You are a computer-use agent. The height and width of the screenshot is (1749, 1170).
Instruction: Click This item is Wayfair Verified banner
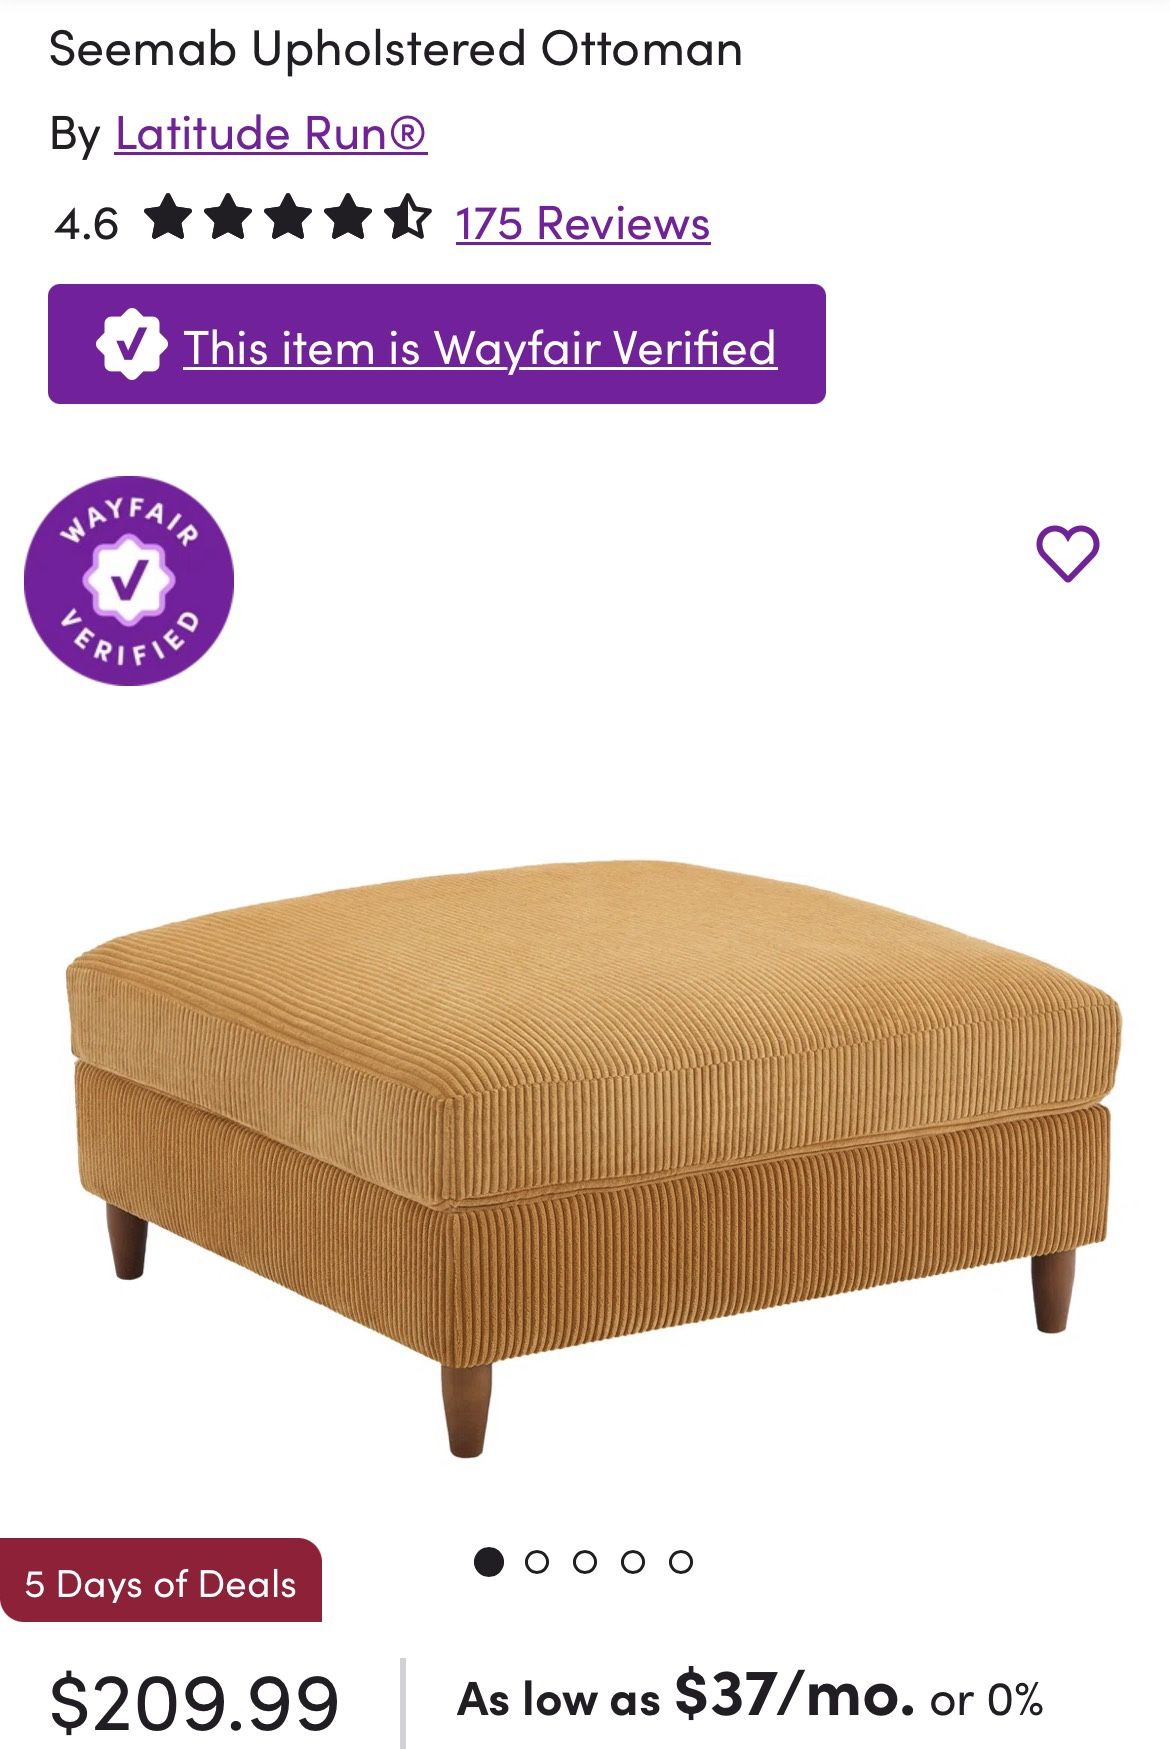click(x=437, y=344)
